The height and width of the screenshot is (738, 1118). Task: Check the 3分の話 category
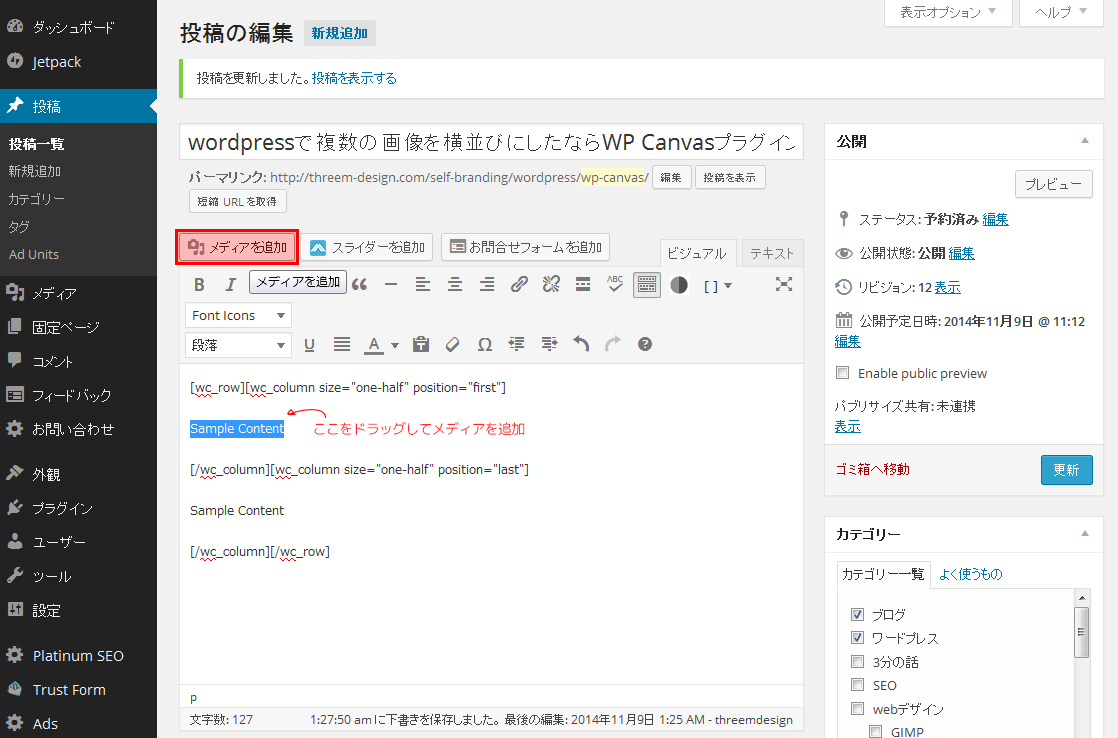[x=858, y=662]
